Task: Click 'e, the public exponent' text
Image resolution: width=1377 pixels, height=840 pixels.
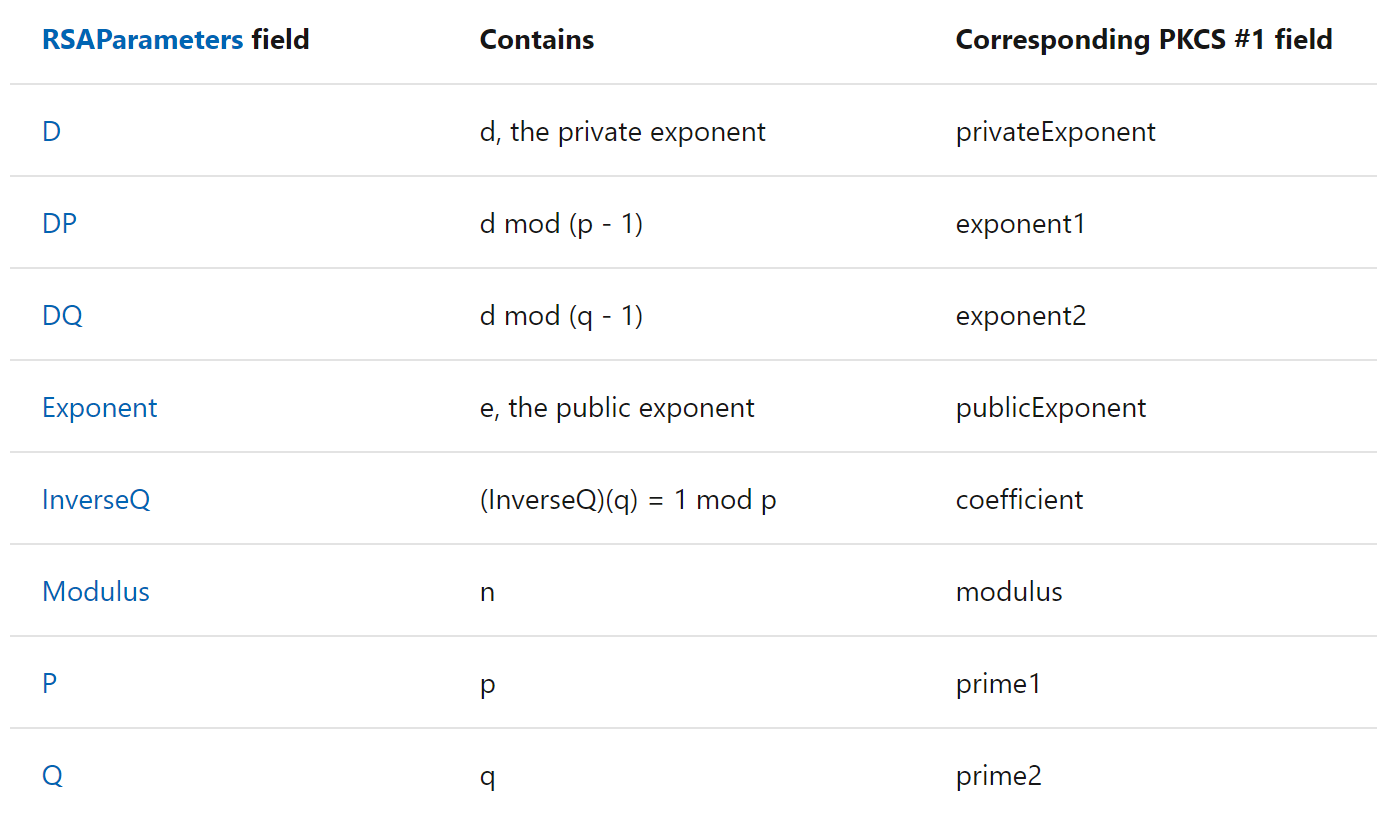Action: pyautogui.click(x=617, y=408)
